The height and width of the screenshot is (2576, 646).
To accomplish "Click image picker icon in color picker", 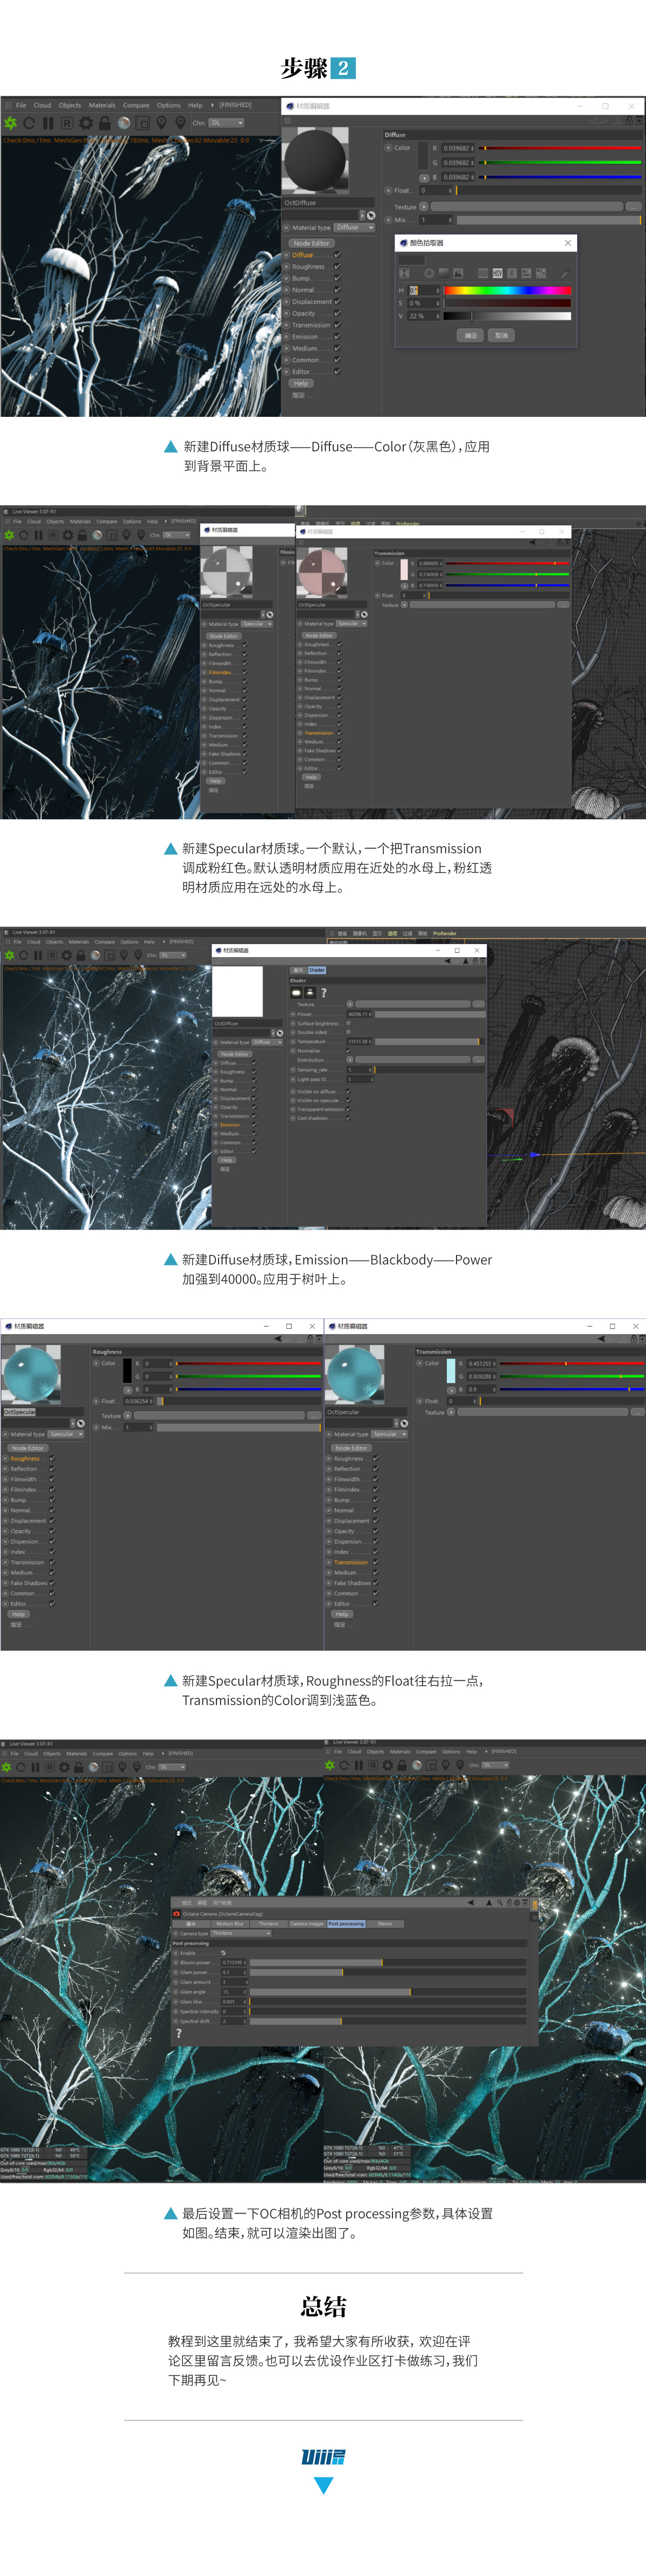I will pos(458,273).
